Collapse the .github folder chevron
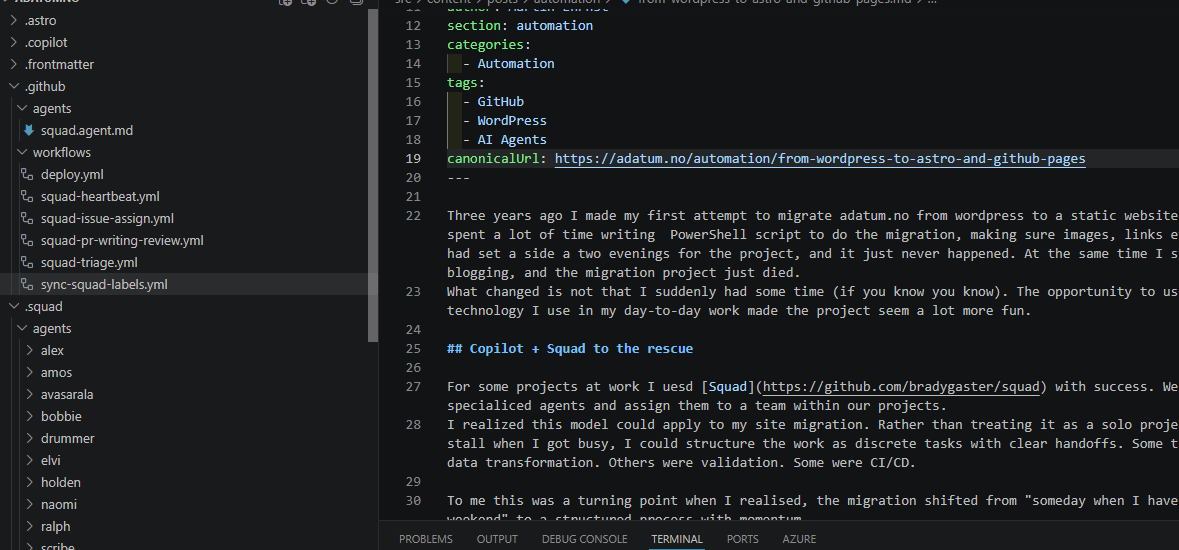 (14, 87)
